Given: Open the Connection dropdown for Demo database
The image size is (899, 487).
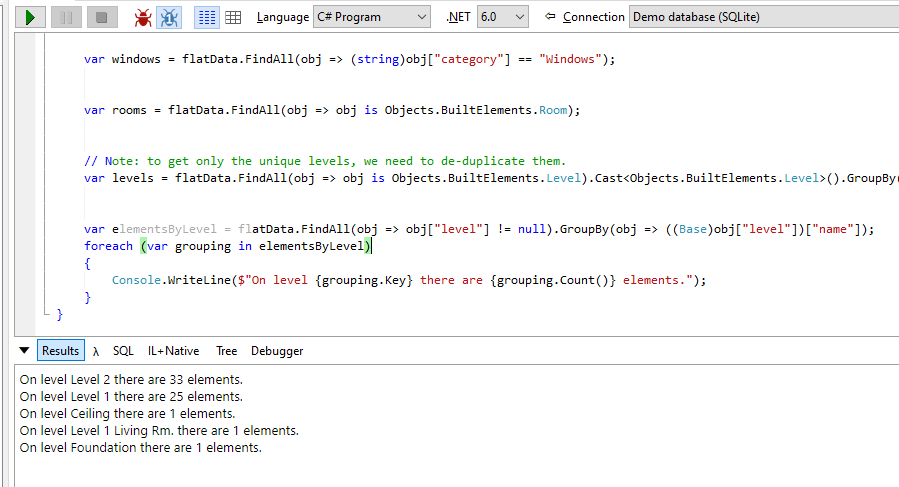Looking at the screenshot, I should [762, 17].
